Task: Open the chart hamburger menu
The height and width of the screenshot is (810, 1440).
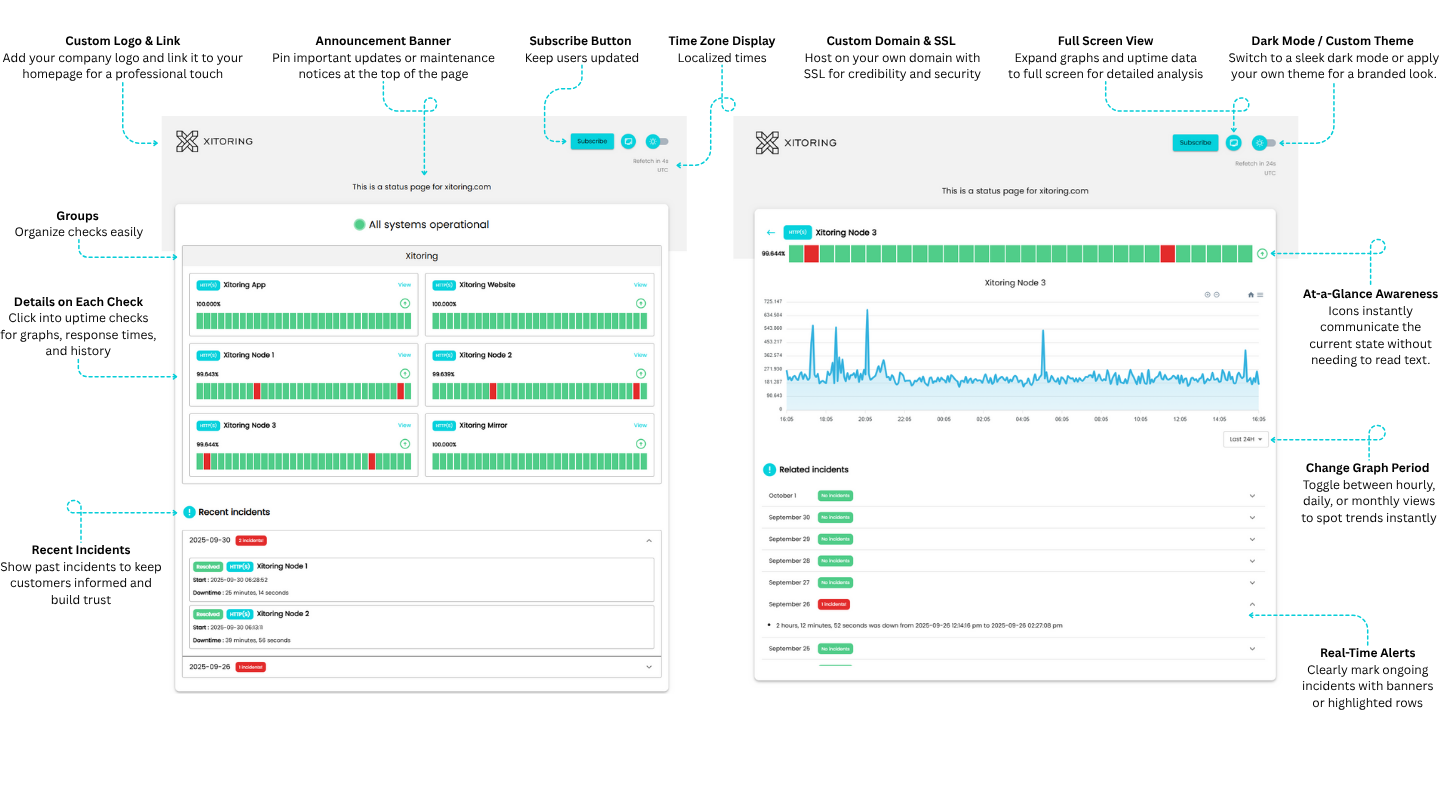Action: coord(1260,295)
